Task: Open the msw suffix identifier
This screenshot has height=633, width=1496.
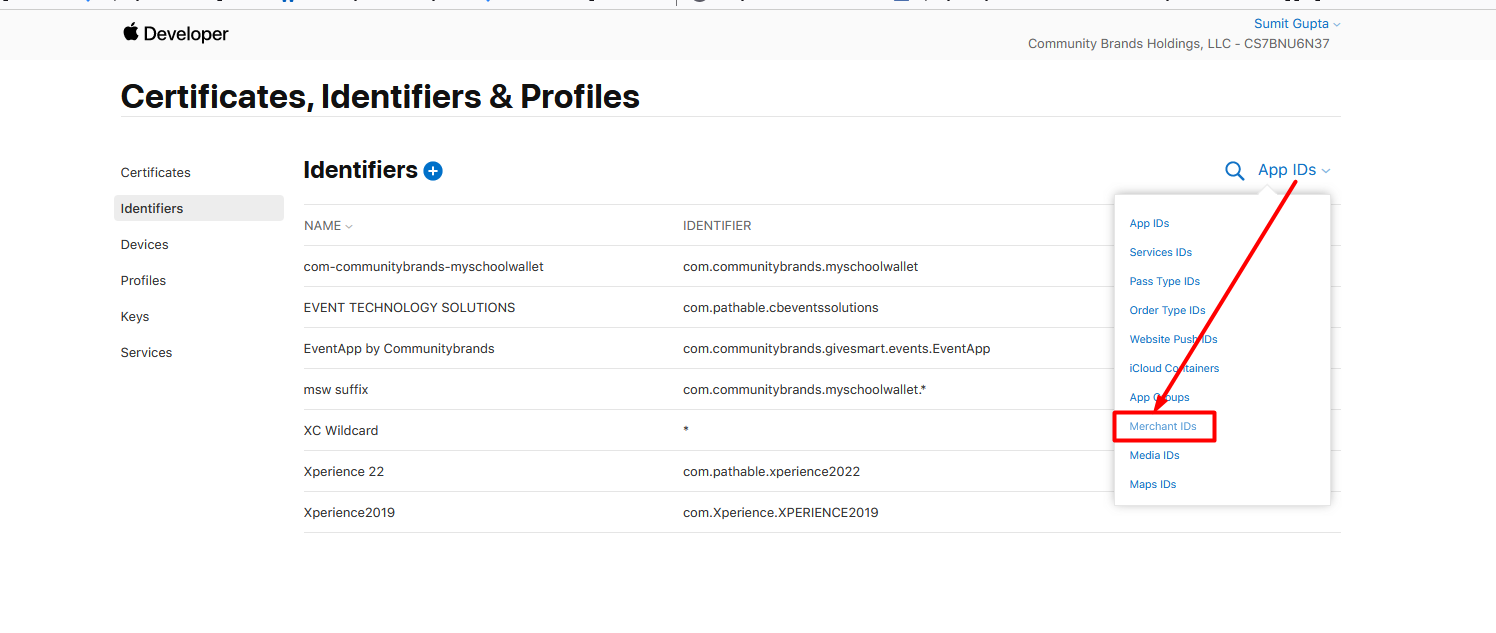Action: [x=336, y=390]
